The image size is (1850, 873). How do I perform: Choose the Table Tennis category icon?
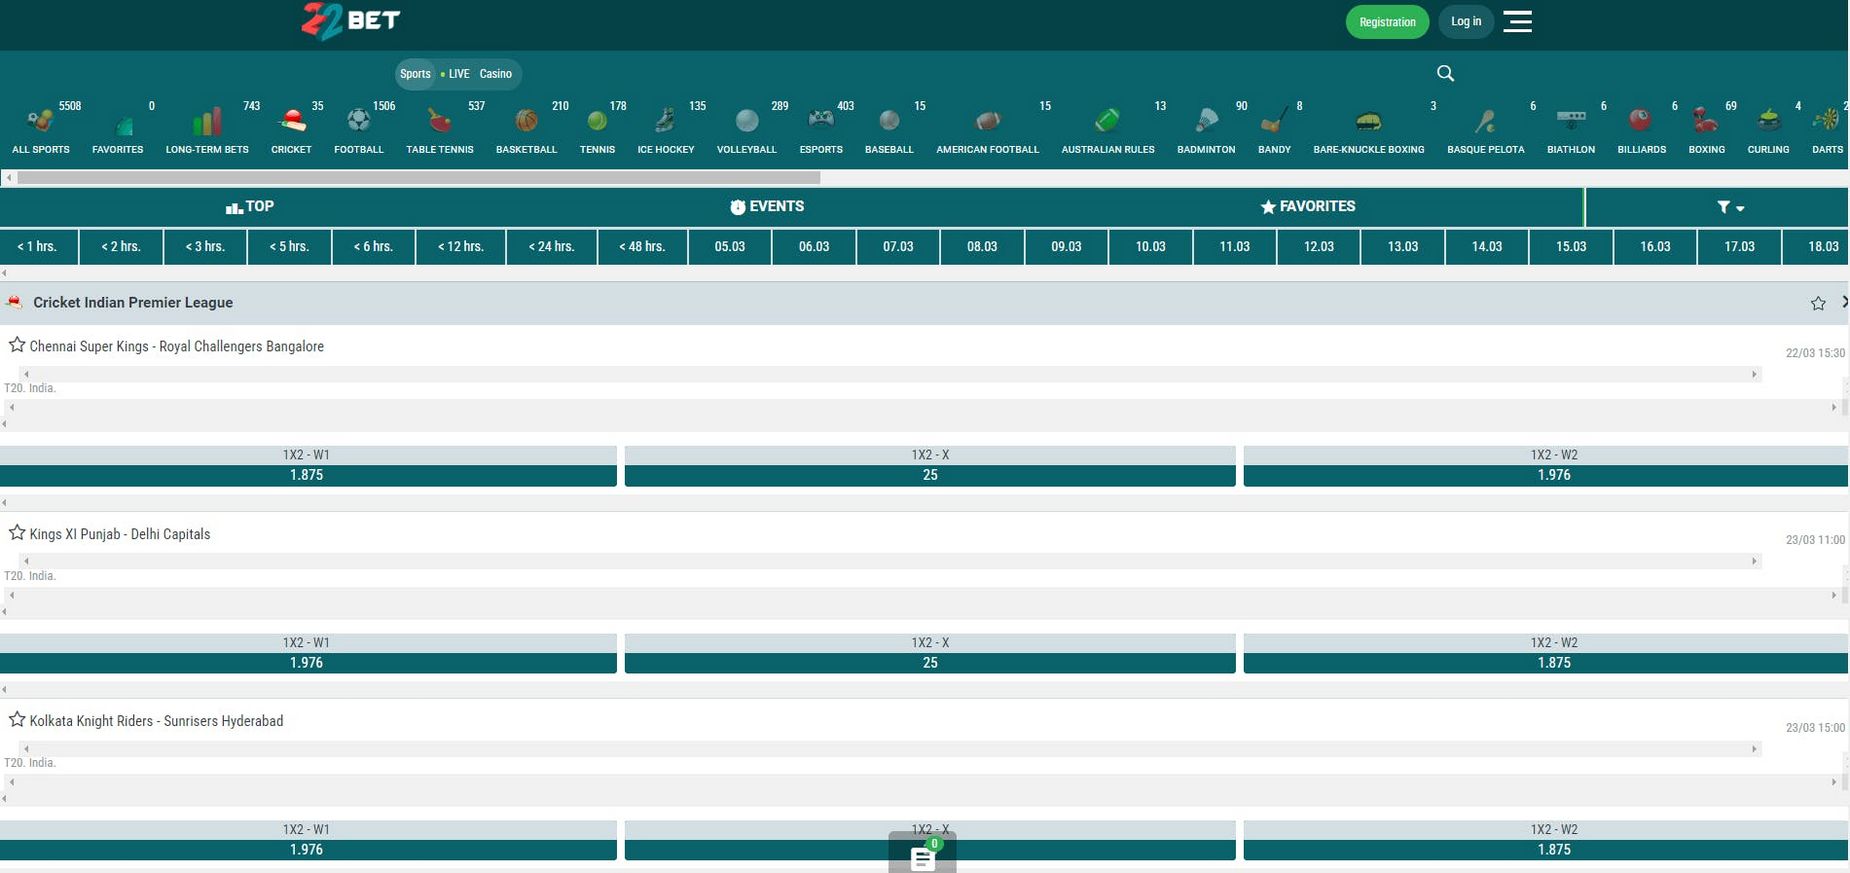tap(439, 121)
